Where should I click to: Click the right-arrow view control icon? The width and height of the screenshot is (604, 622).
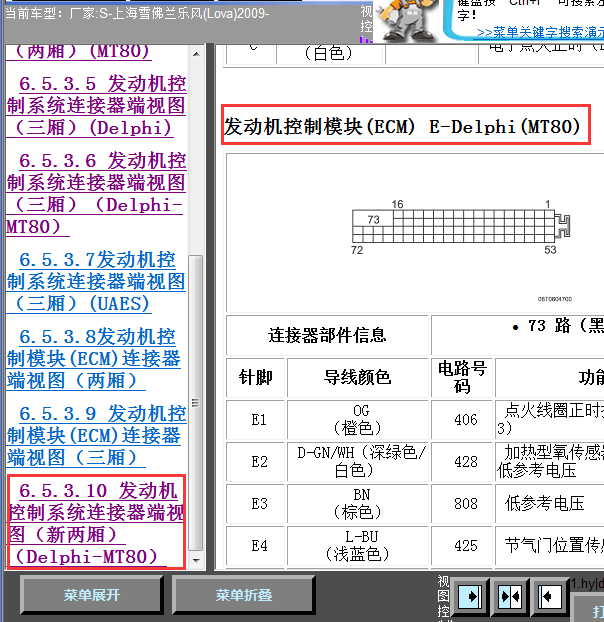[x=470, y=596]
